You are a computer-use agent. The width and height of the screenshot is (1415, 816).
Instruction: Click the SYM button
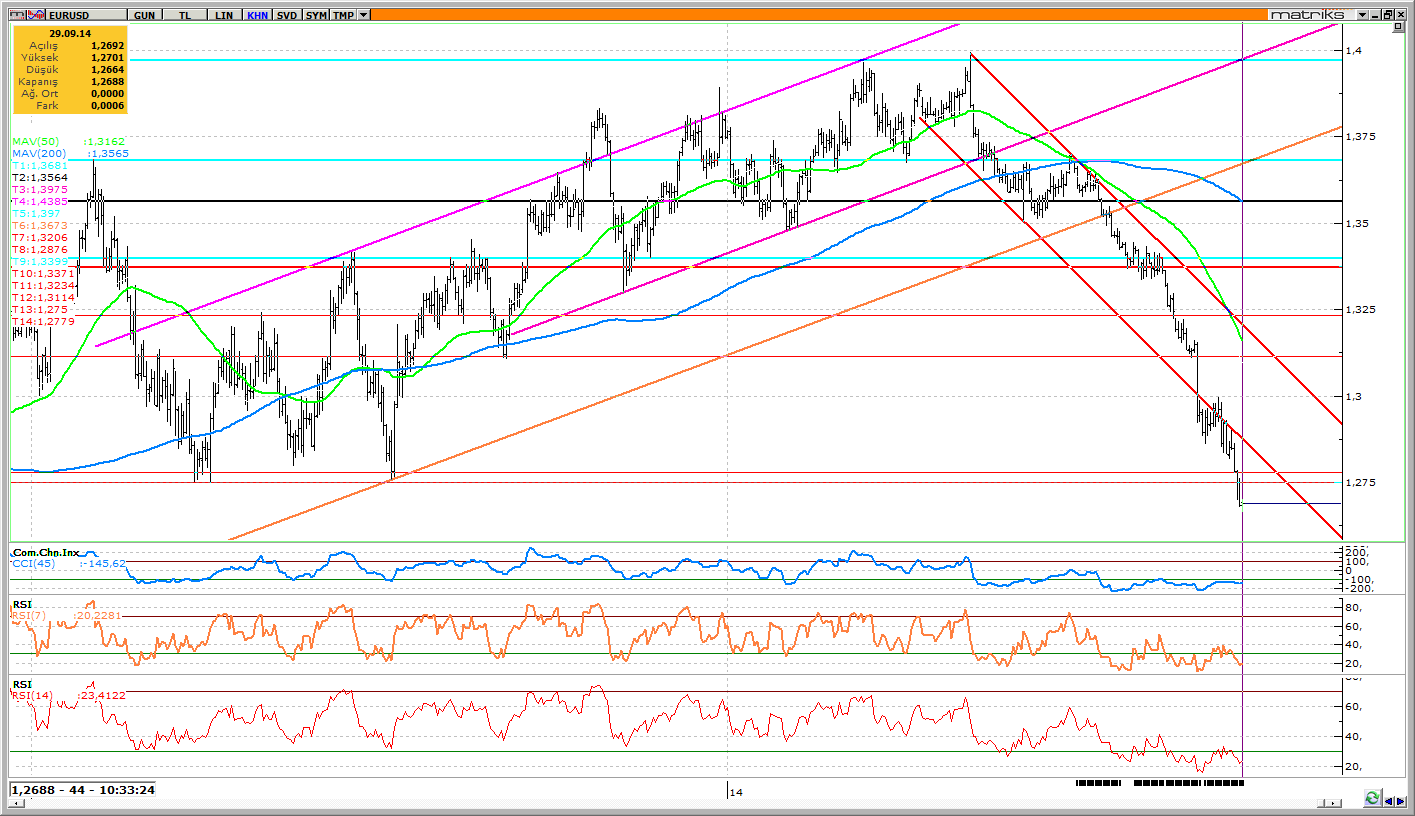316,15
